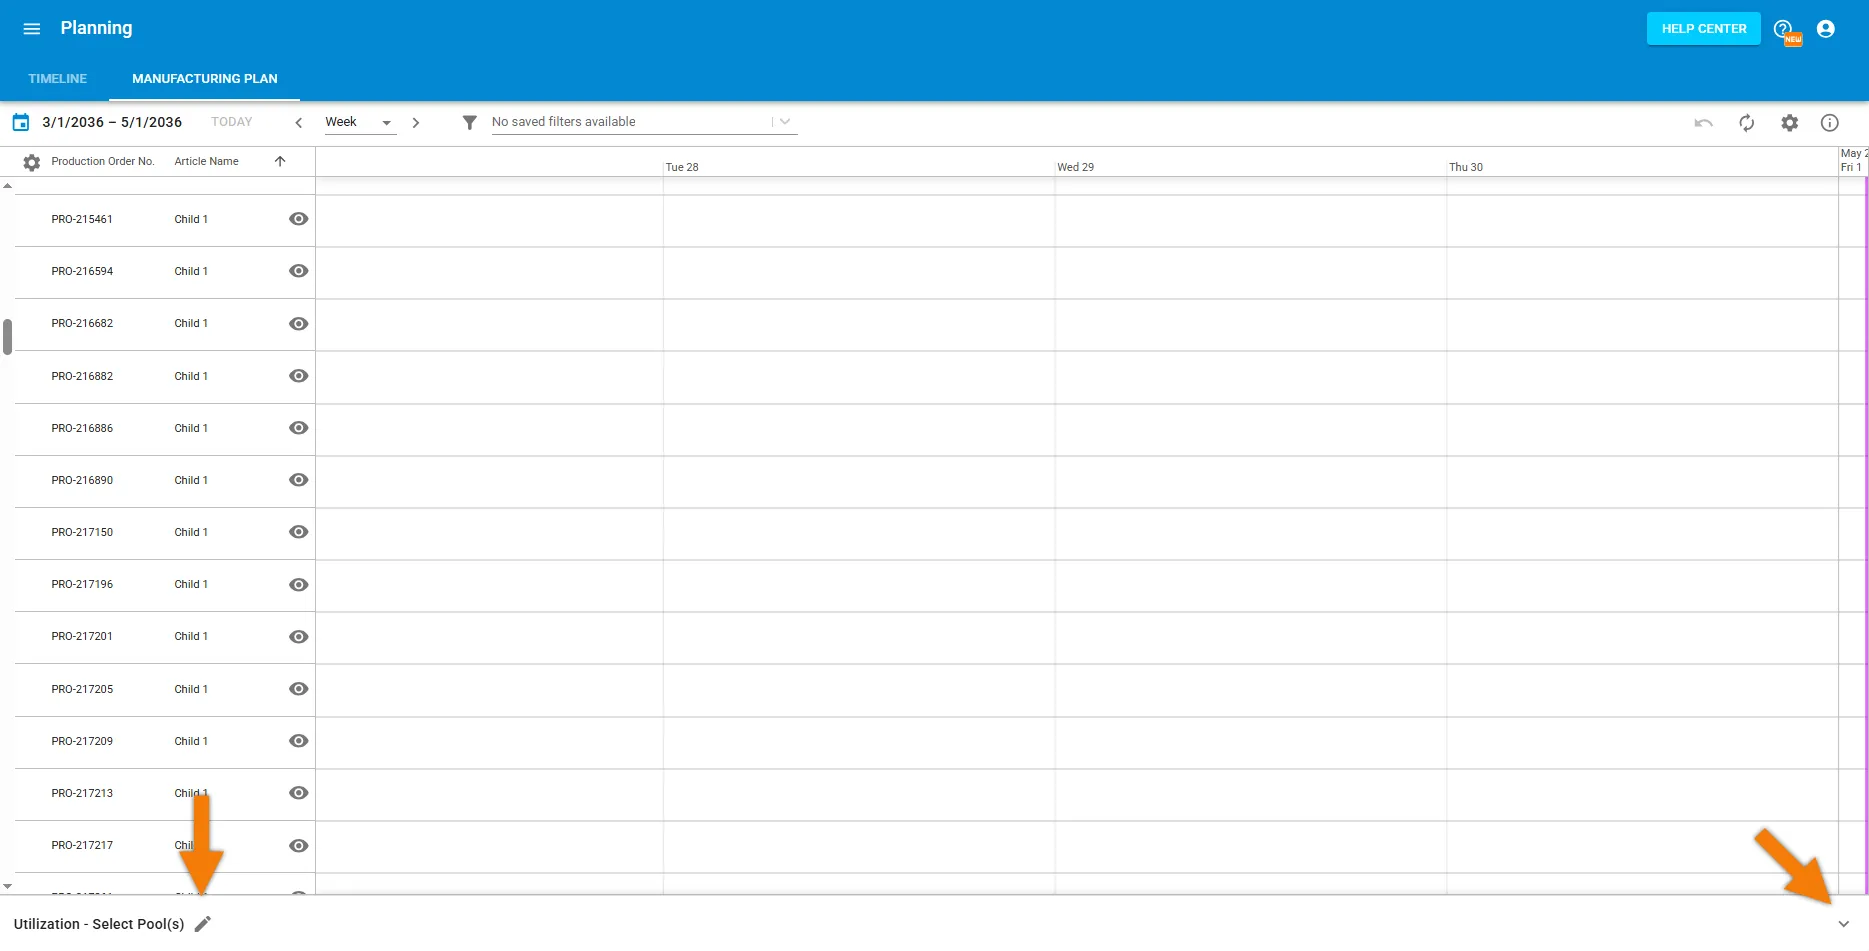Toggle visibility of PRO-217213

pyautogui.click(x=298, y=793)
